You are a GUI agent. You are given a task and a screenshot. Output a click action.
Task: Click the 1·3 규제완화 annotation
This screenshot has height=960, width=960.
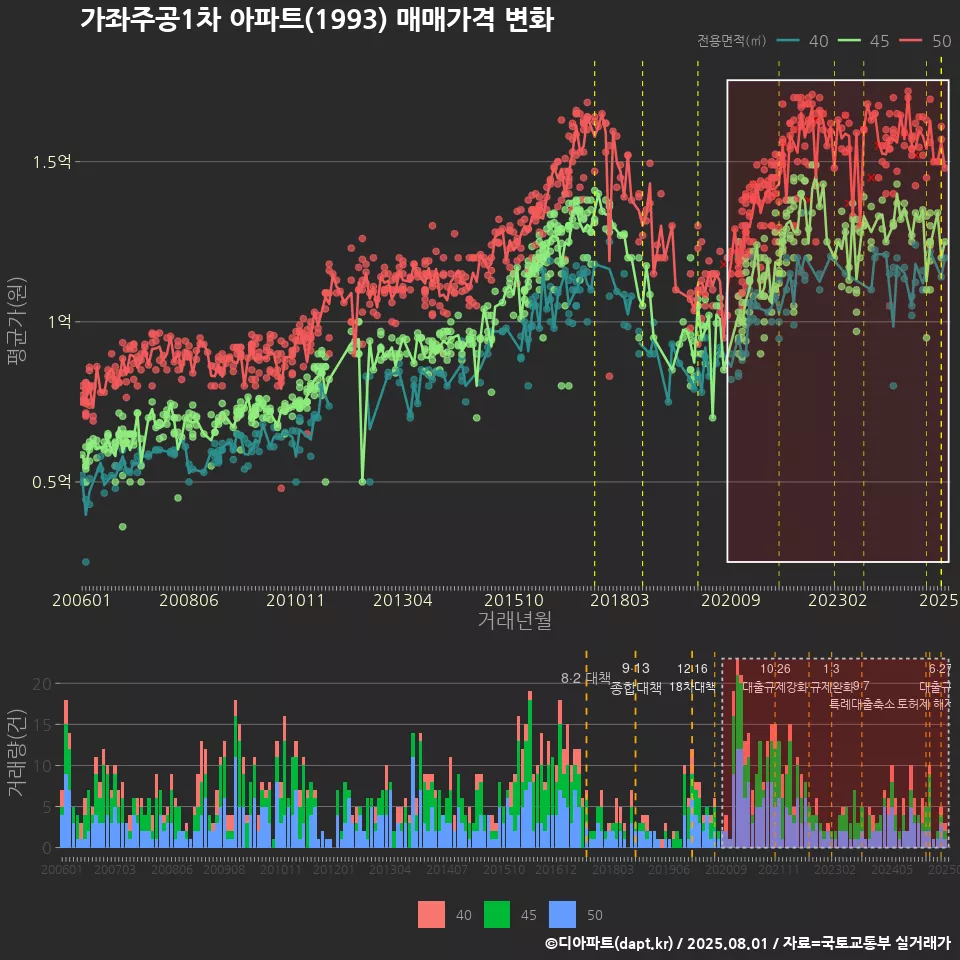pyautogui.click(x=831, y=678)
